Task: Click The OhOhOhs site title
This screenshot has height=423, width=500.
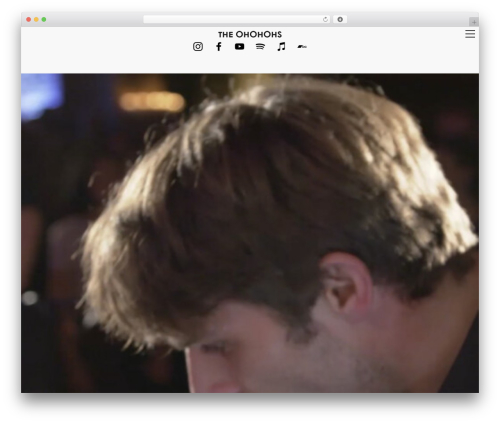Action: 250,34
